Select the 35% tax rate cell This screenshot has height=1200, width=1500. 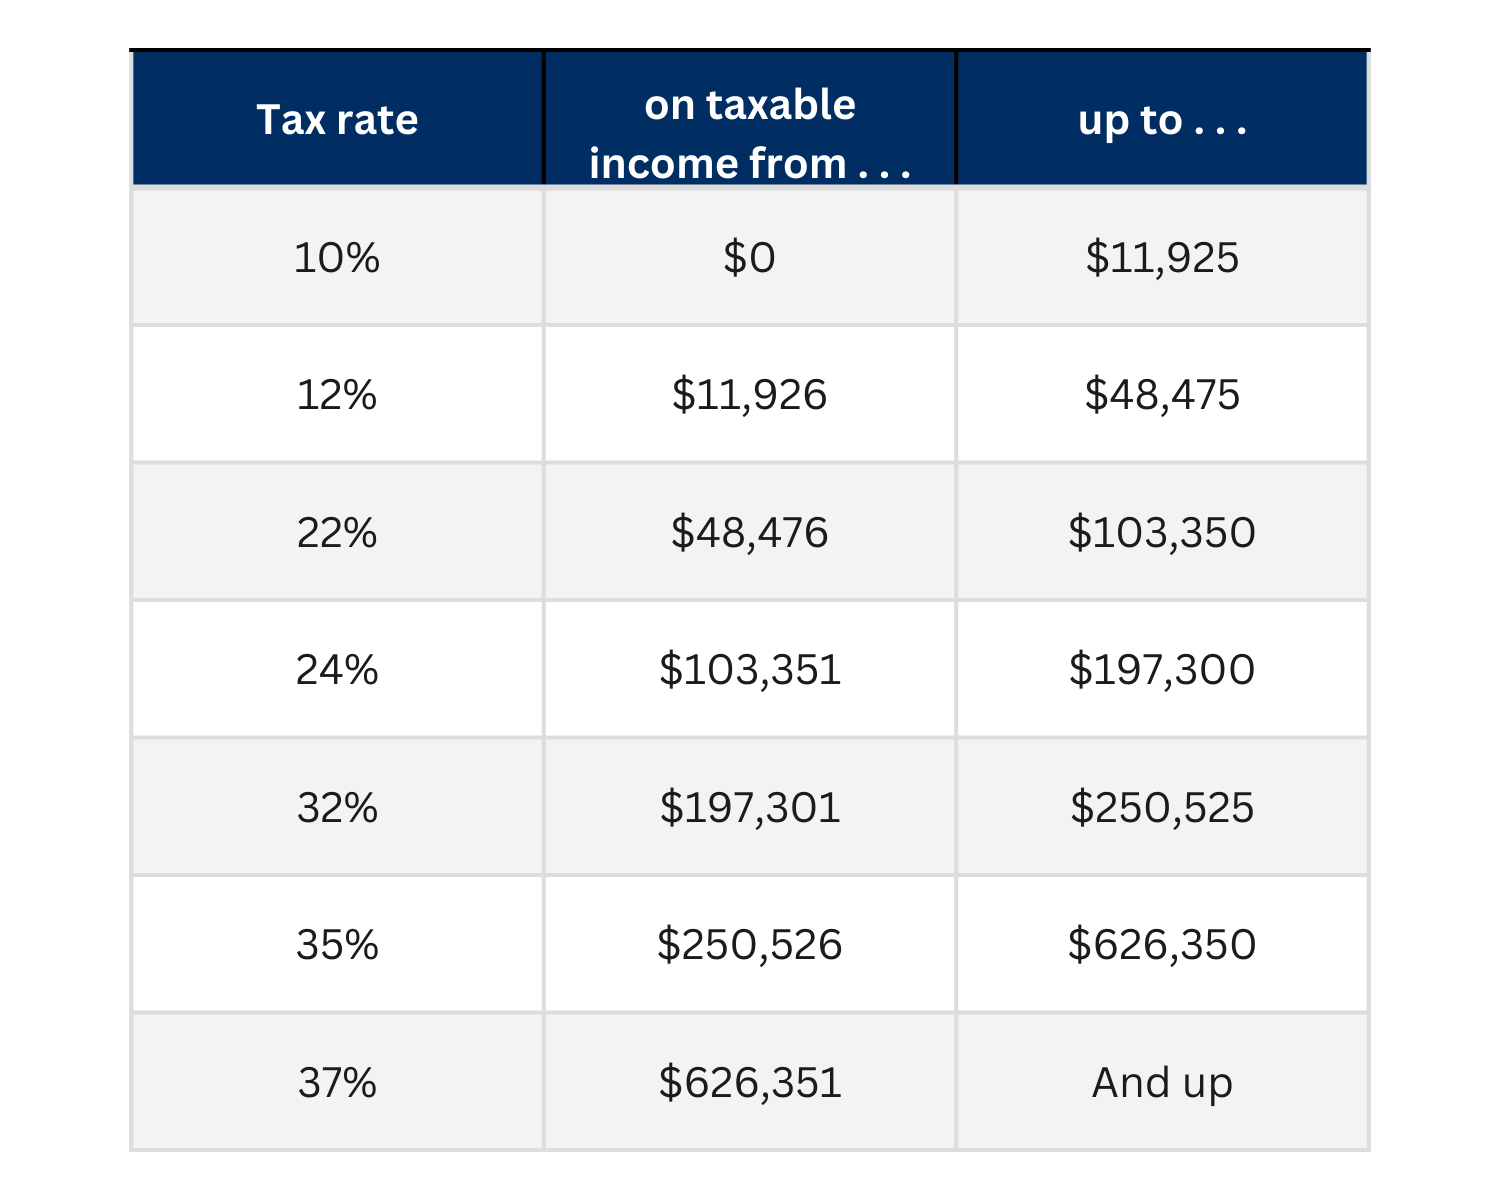(337, 944)
